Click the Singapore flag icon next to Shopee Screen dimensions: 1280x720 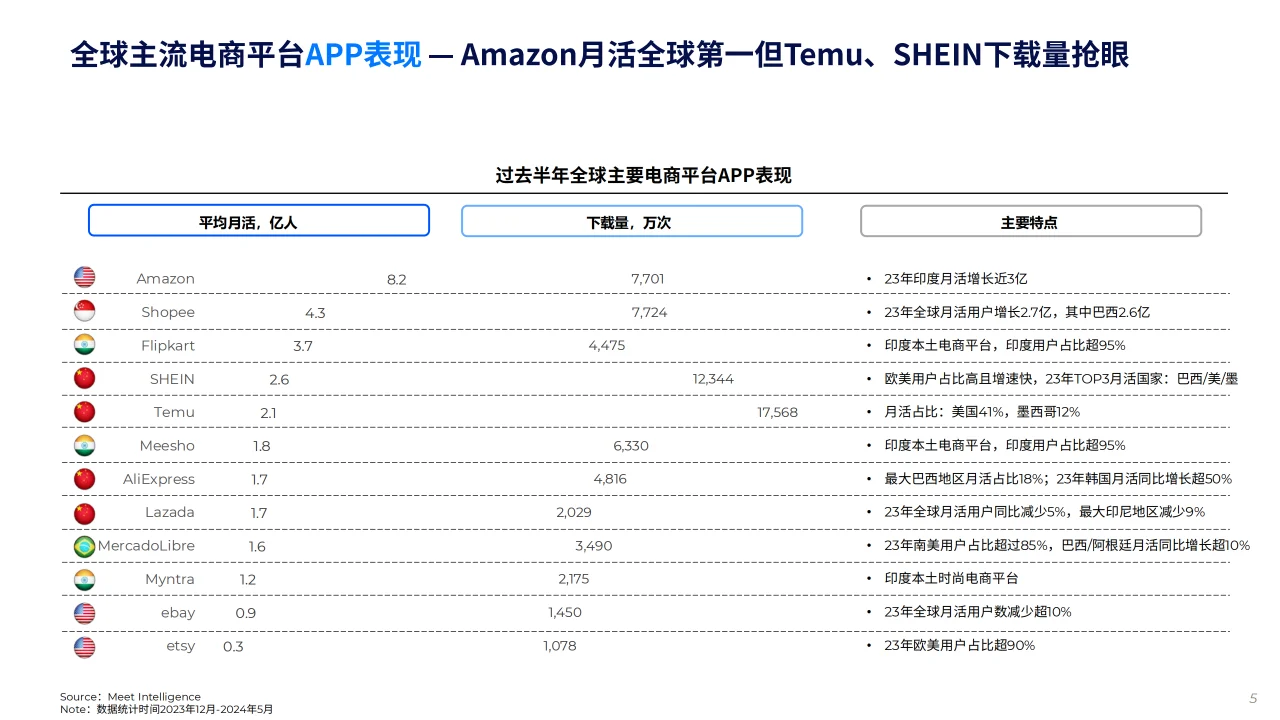(x=85, y=311)
